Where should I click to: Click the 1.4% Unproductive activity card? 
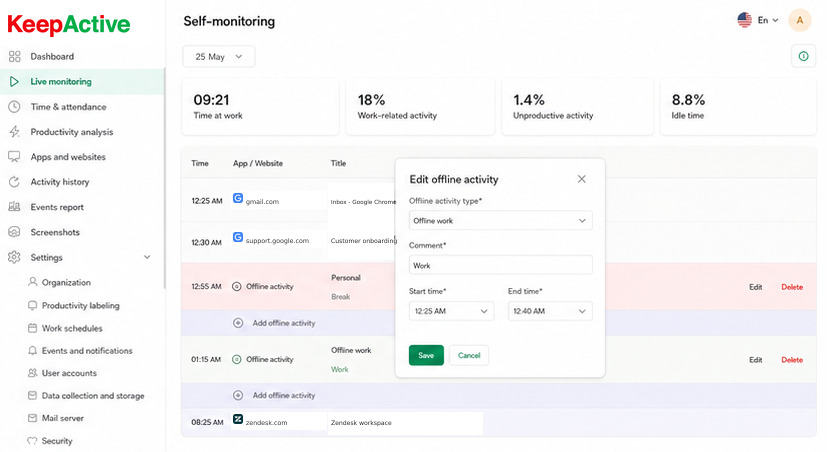tap(578, 107)
